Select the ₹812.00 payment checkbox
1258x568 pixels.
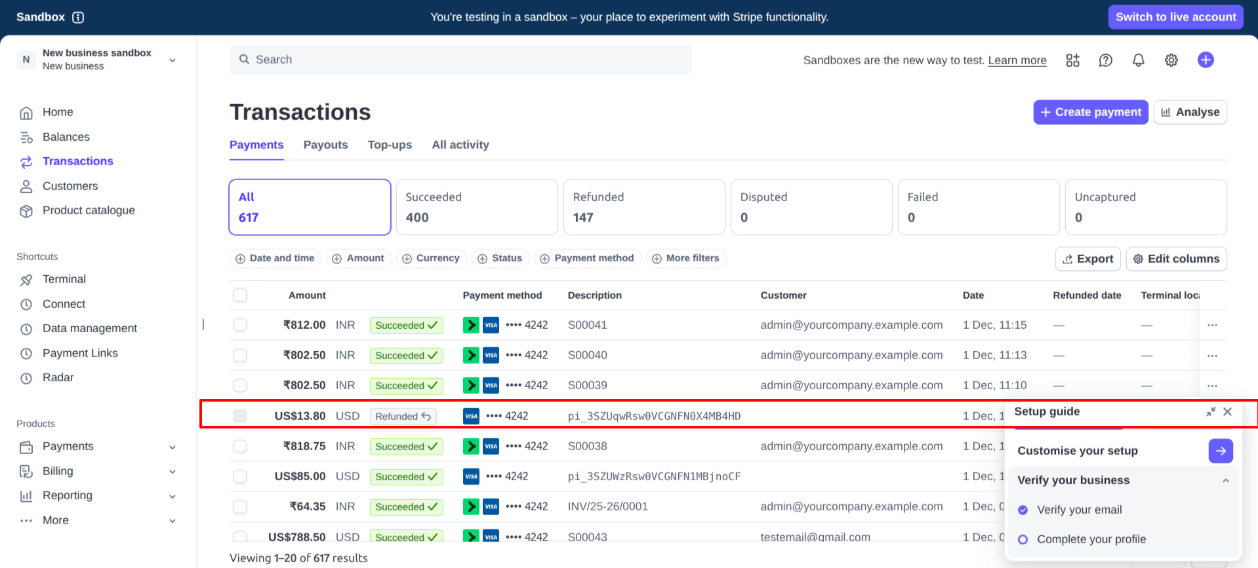240,325
